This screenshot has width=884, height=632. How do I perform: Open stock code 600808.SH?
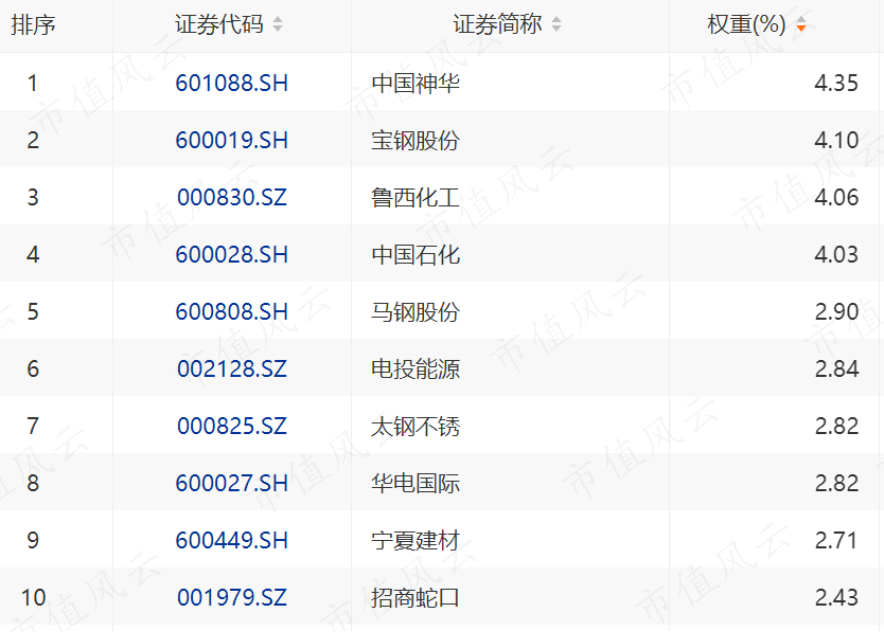pos(232,312)
